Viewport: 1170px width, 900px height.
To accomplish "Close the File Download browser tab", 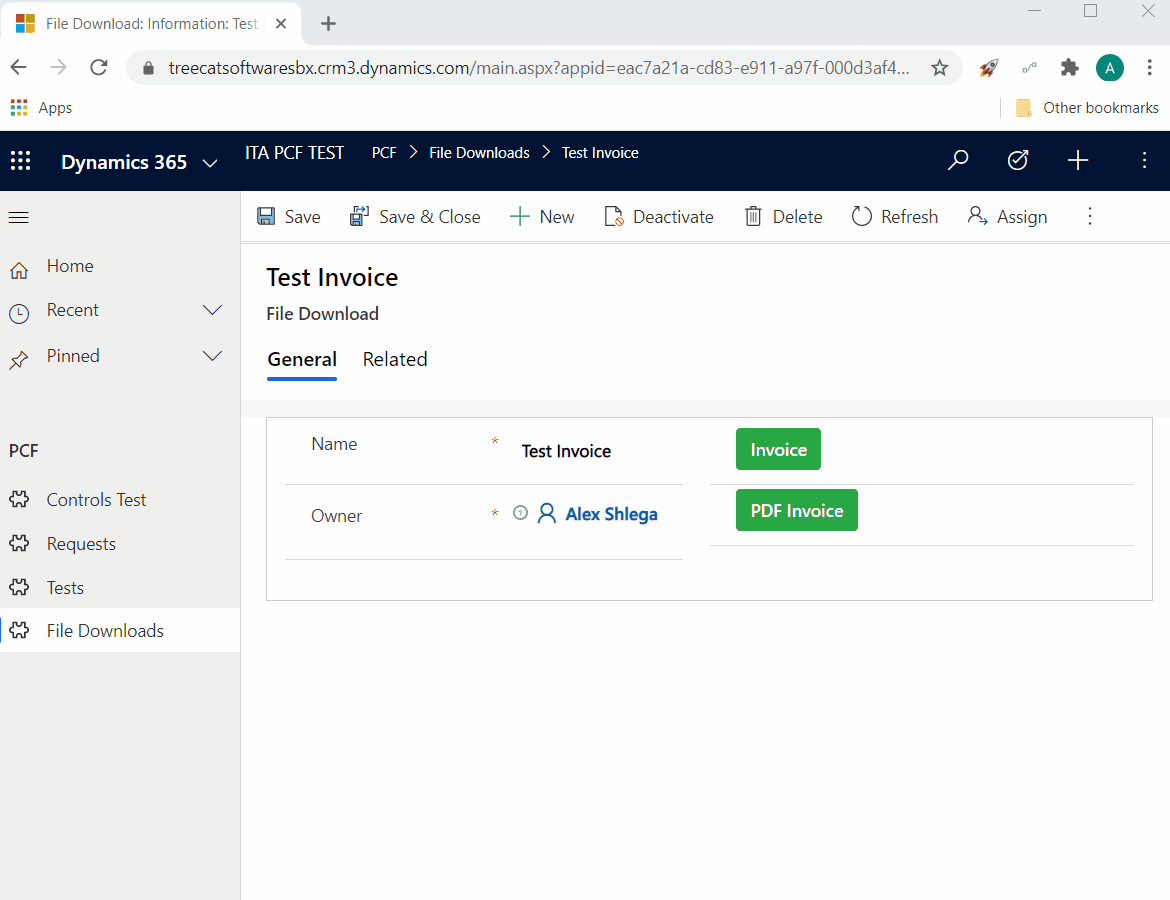I will [x=281, y=24].
